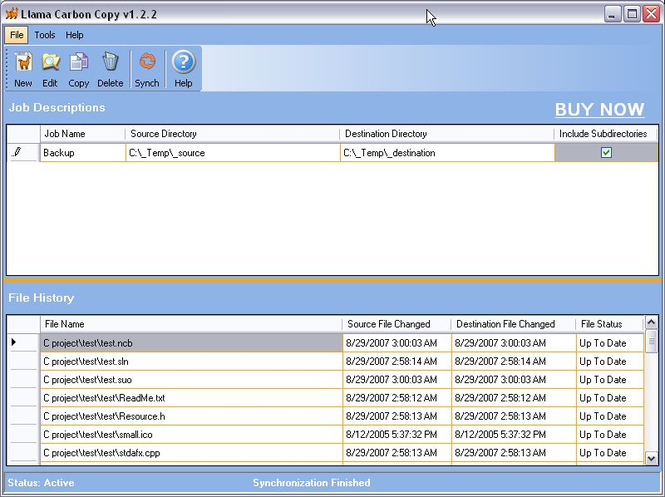Sort by Job Name column header
Screen dimensions: 665x497
coord(83,134)
